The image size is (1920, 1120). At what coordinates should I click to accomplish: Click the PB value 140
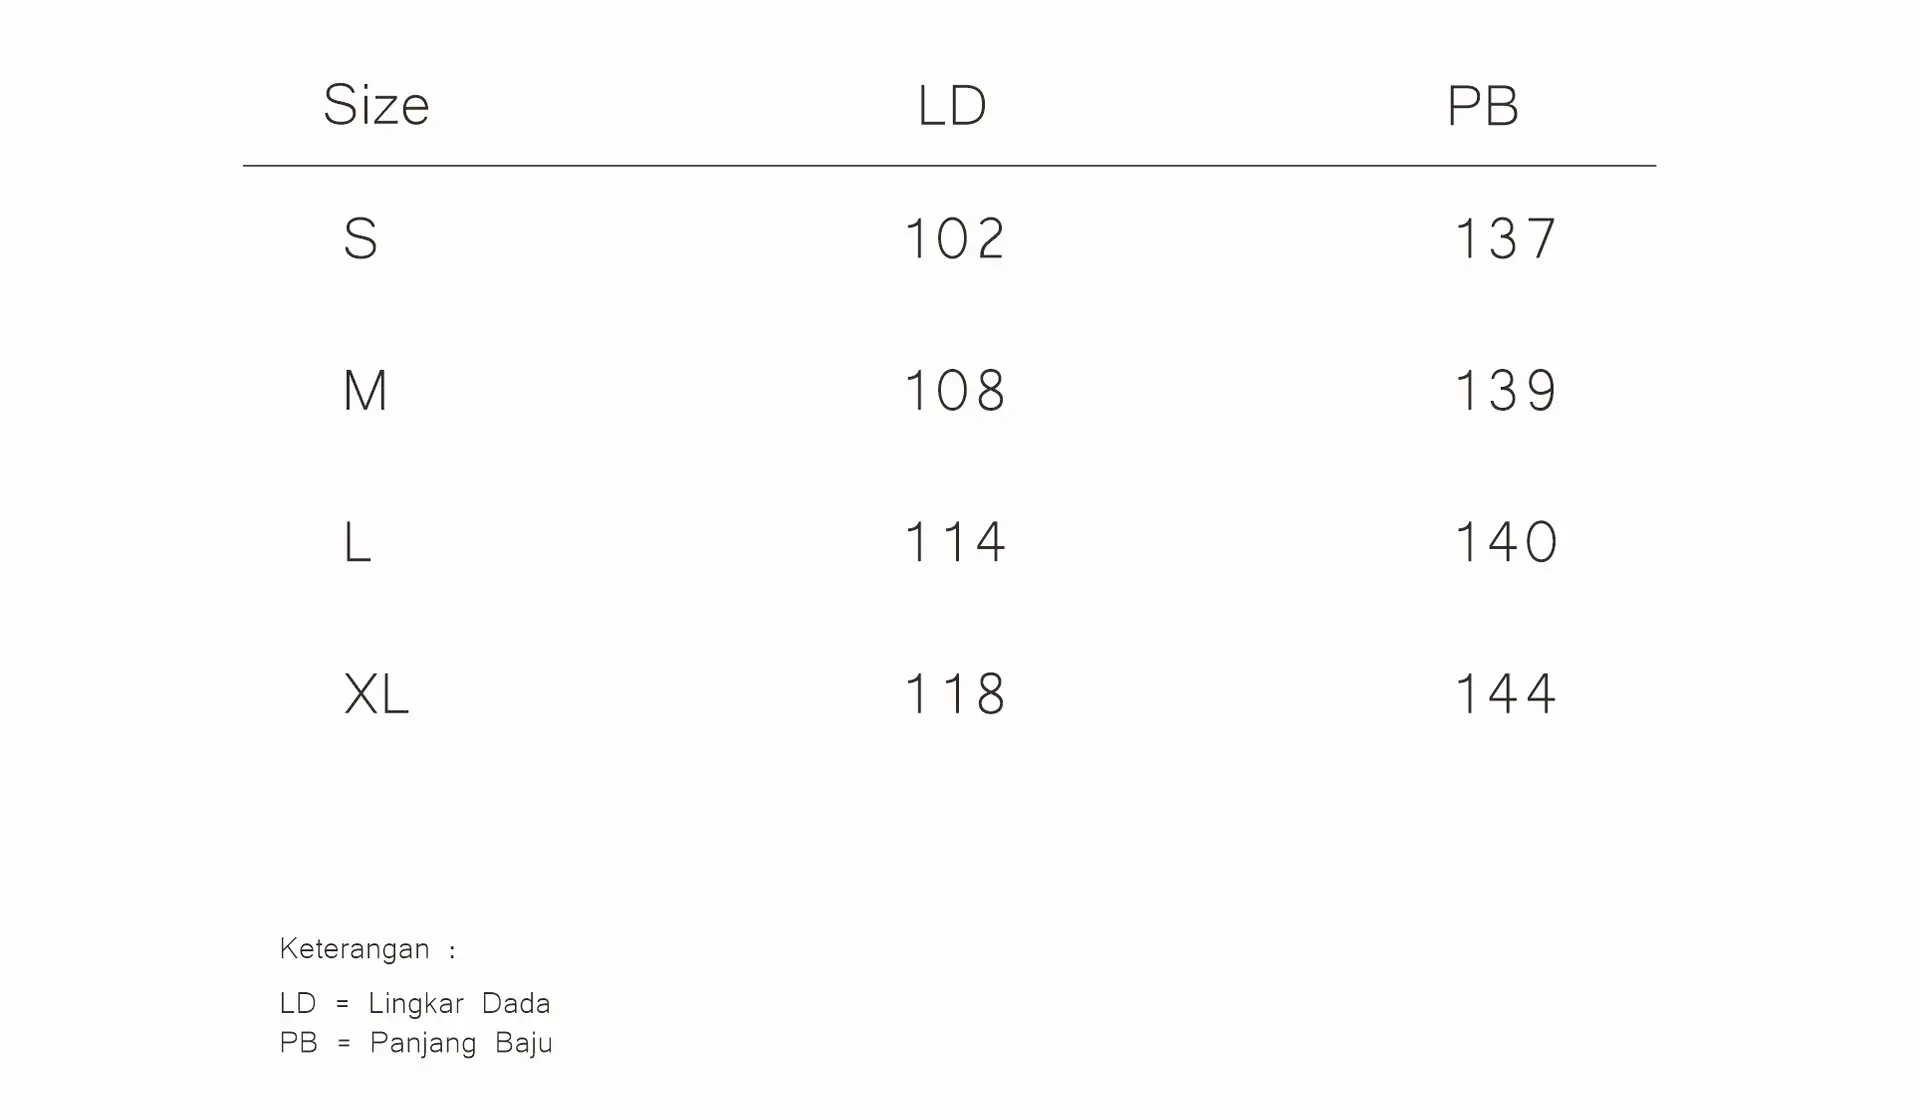(x=1505, y=543)
